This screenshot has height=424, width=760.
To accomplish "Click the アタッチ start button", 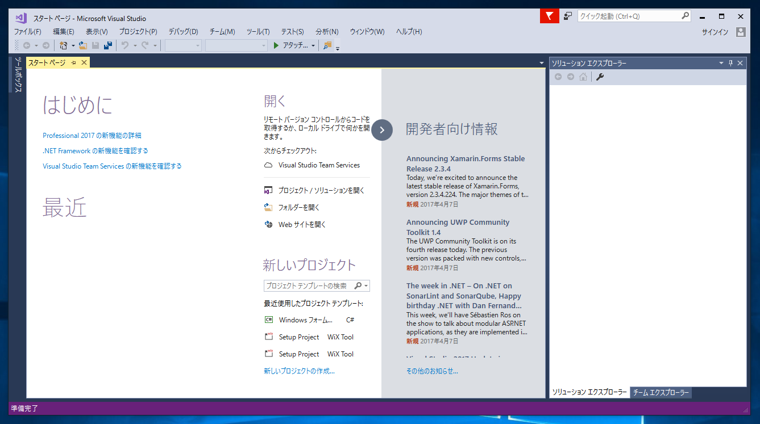I will [x=290, y=46].
